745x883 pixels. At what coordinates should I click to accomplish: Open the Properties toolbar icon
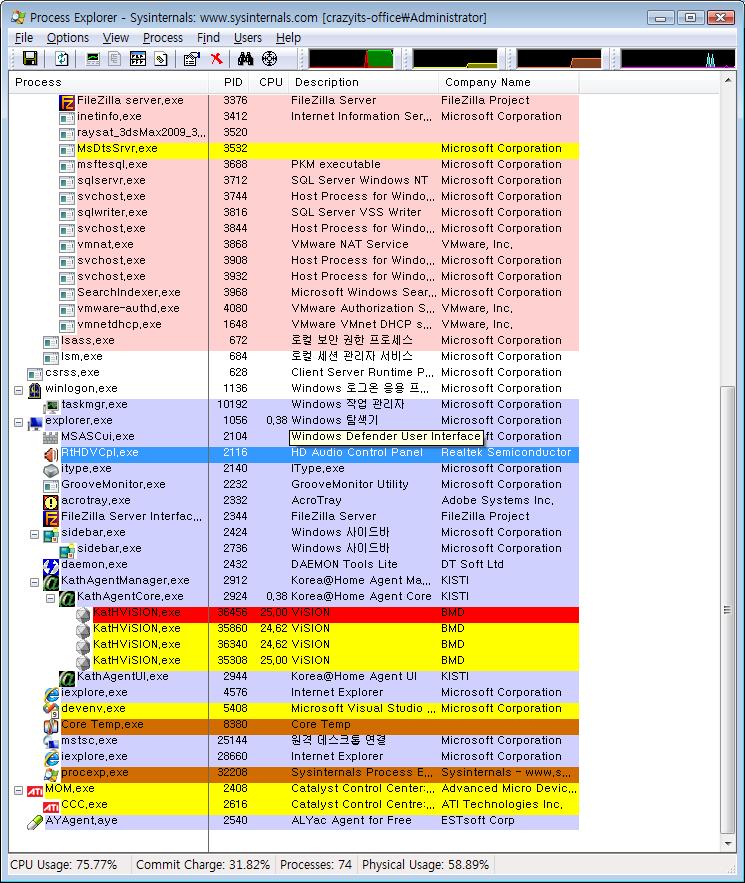(x=191, y=59)
